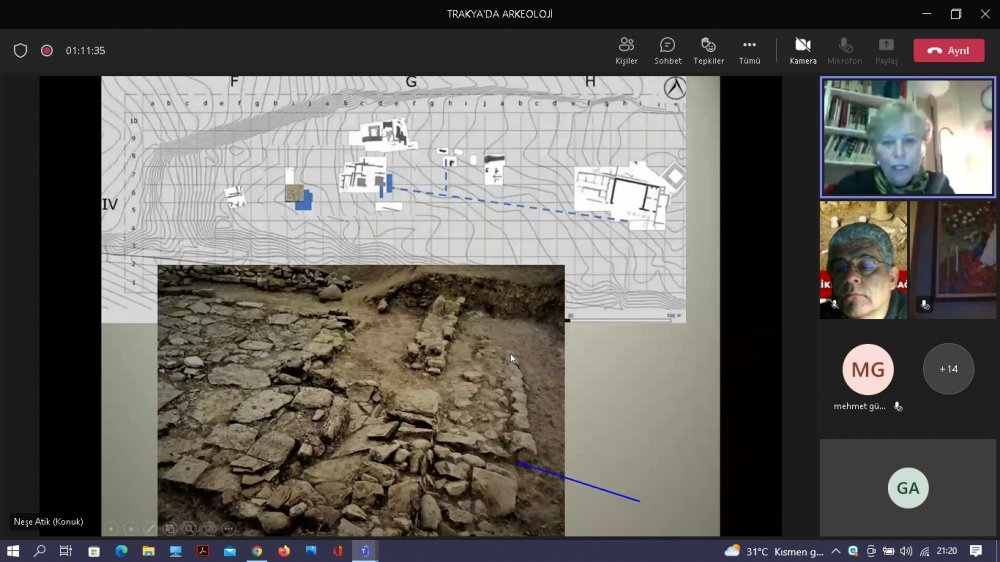
Task: Leave the meeting with Ayrıl button
Action: (948, 51)
